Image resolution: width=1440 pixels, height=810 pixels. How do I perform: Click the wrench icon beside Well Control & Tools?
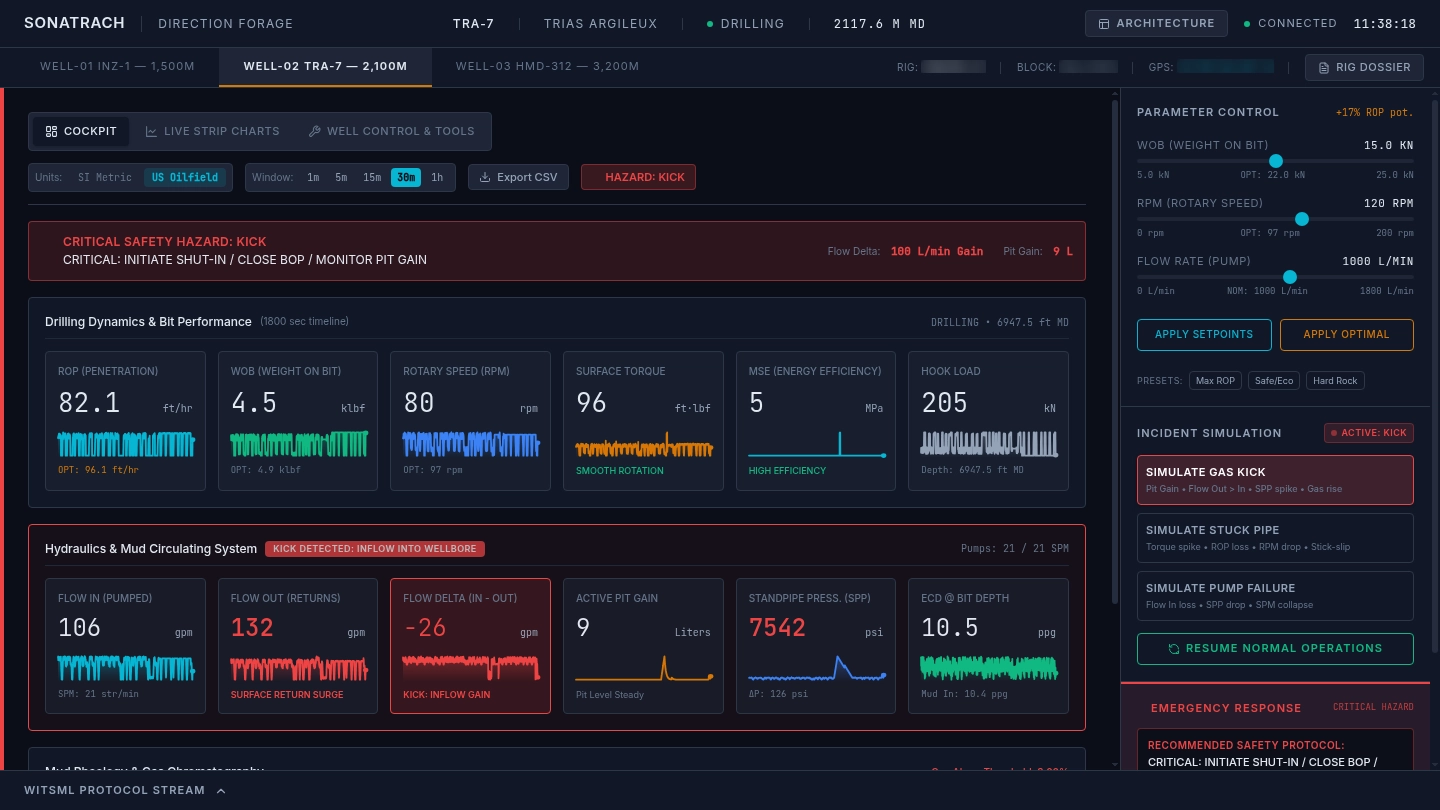tap(314, 131)
